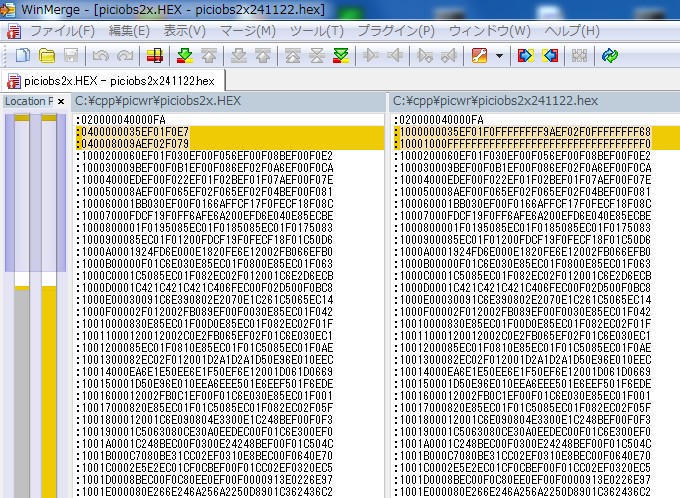Refresh comparison with blue-green arrows icon
The height and width of the screenshot is (498, 680).
click(610, 56)
